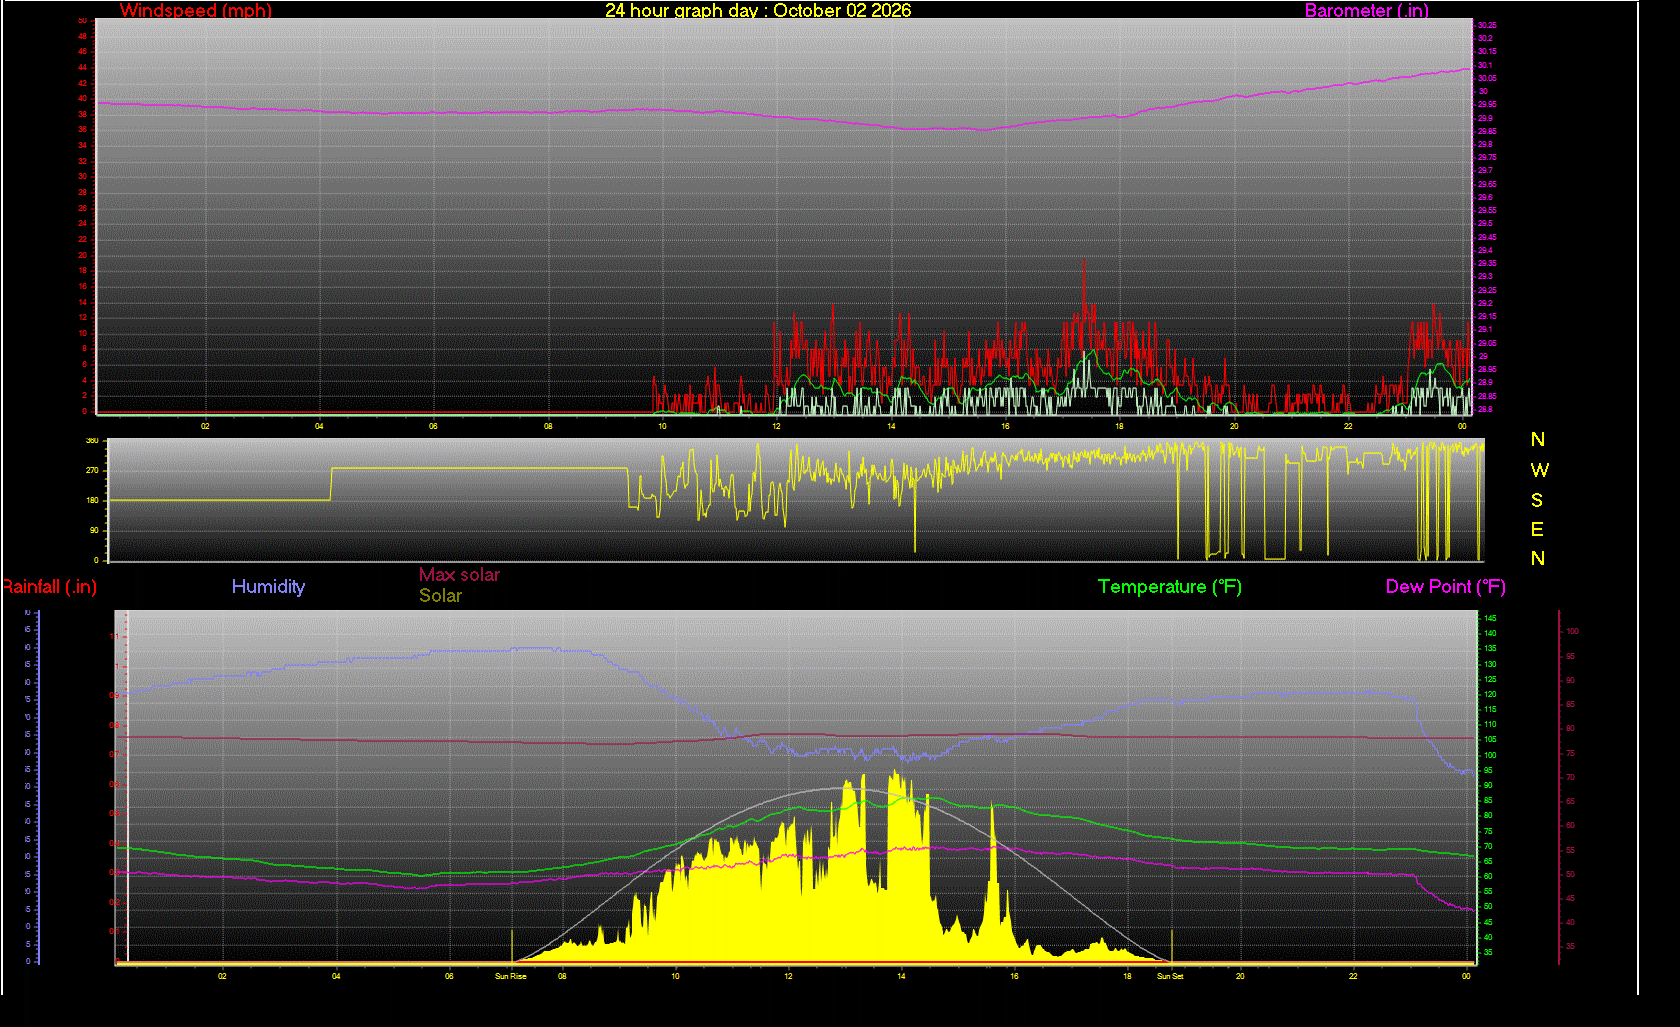Viewport: 1680px width, 1027px height.
Task: Click the Sun Rise marker label
Action: point(511,976)
